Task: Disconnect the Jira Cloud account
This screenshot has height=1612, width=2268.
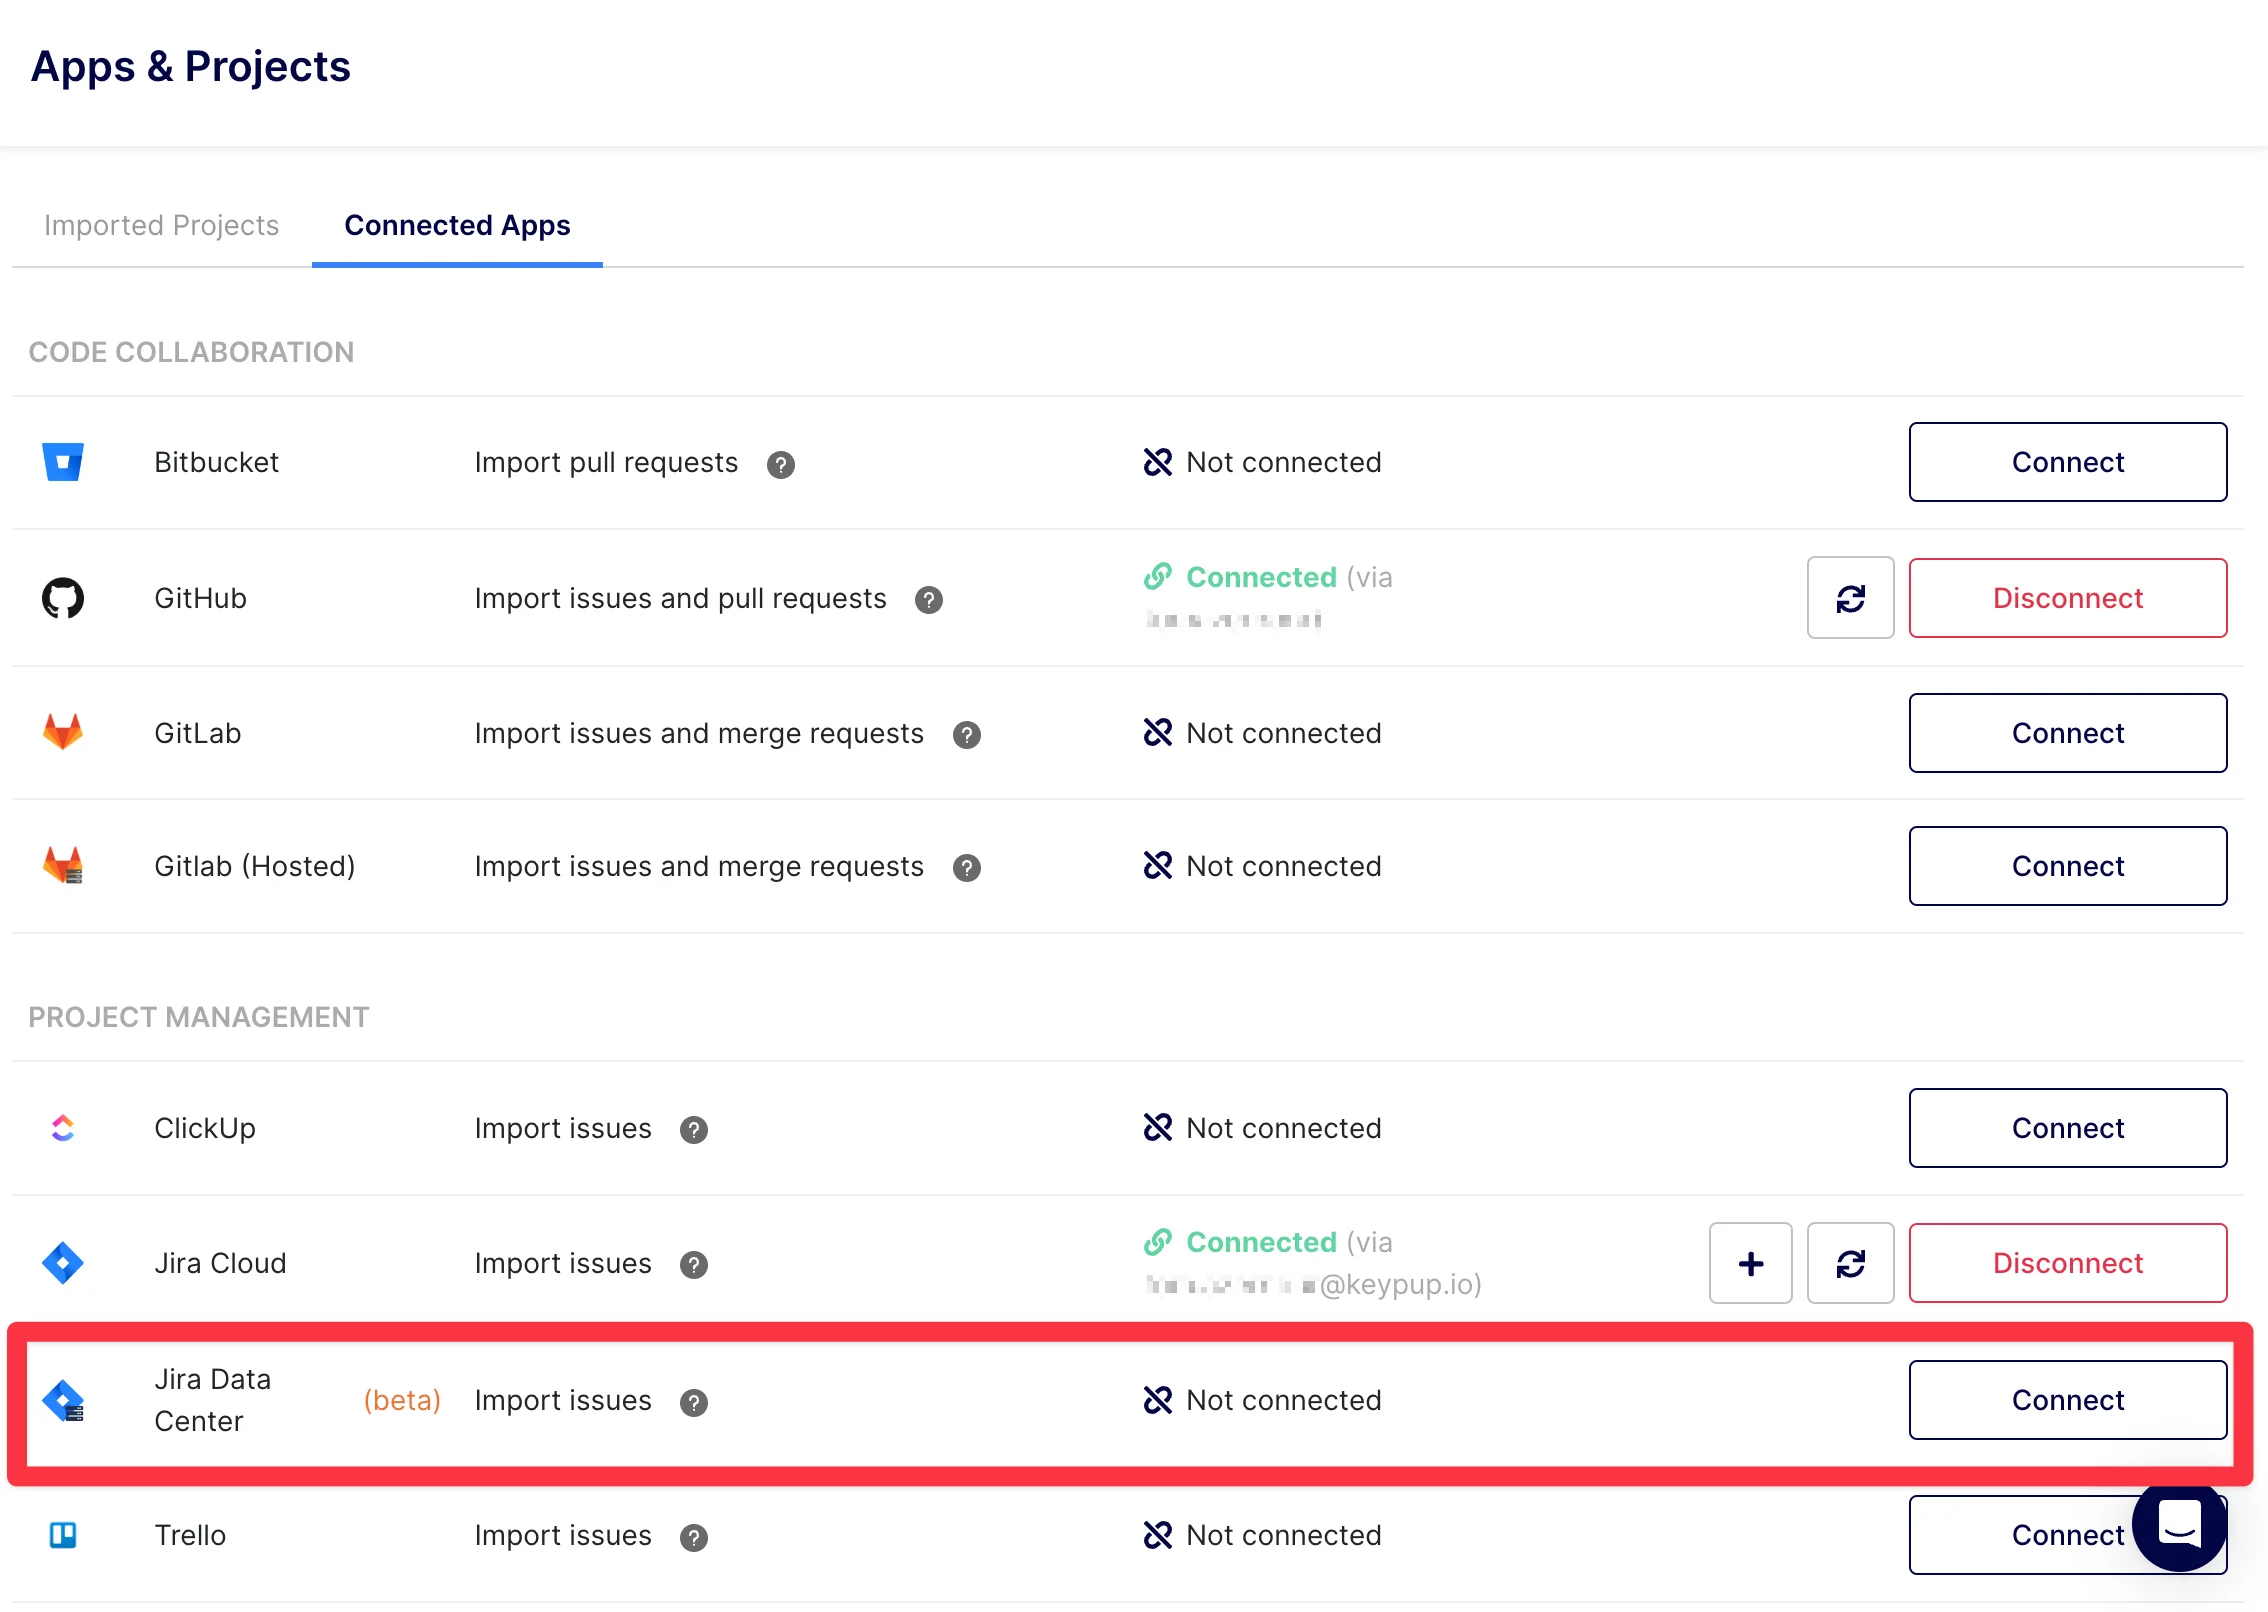Action: (2067, 1263)
